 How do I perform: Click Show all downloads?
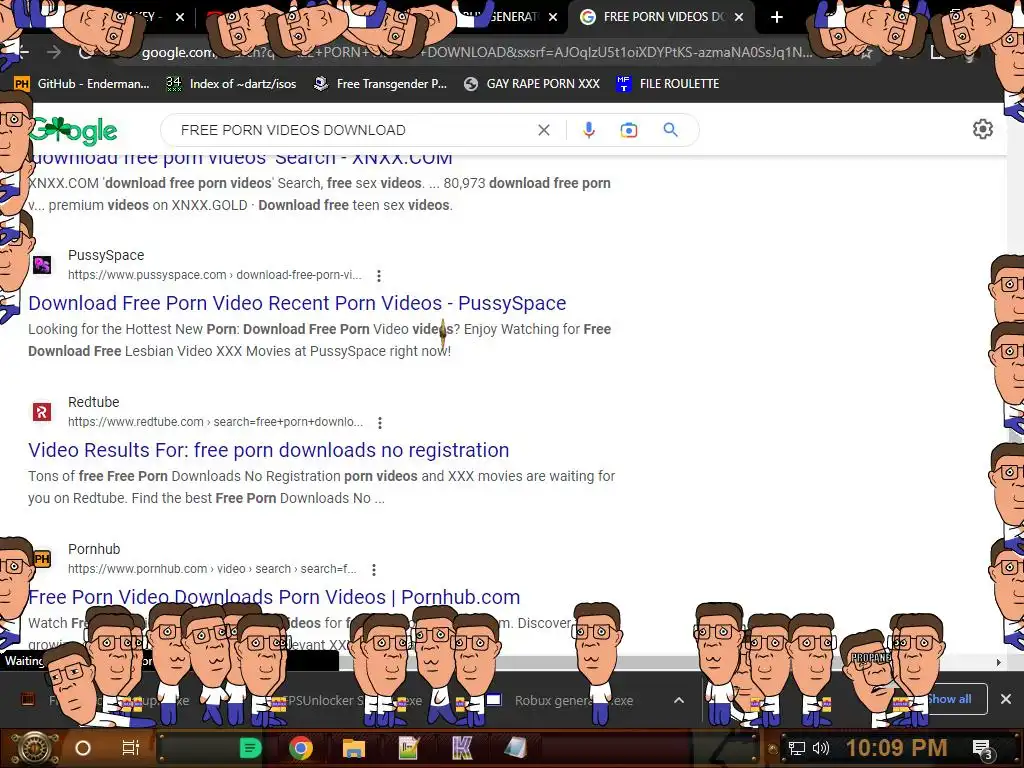tap(949, 699)
